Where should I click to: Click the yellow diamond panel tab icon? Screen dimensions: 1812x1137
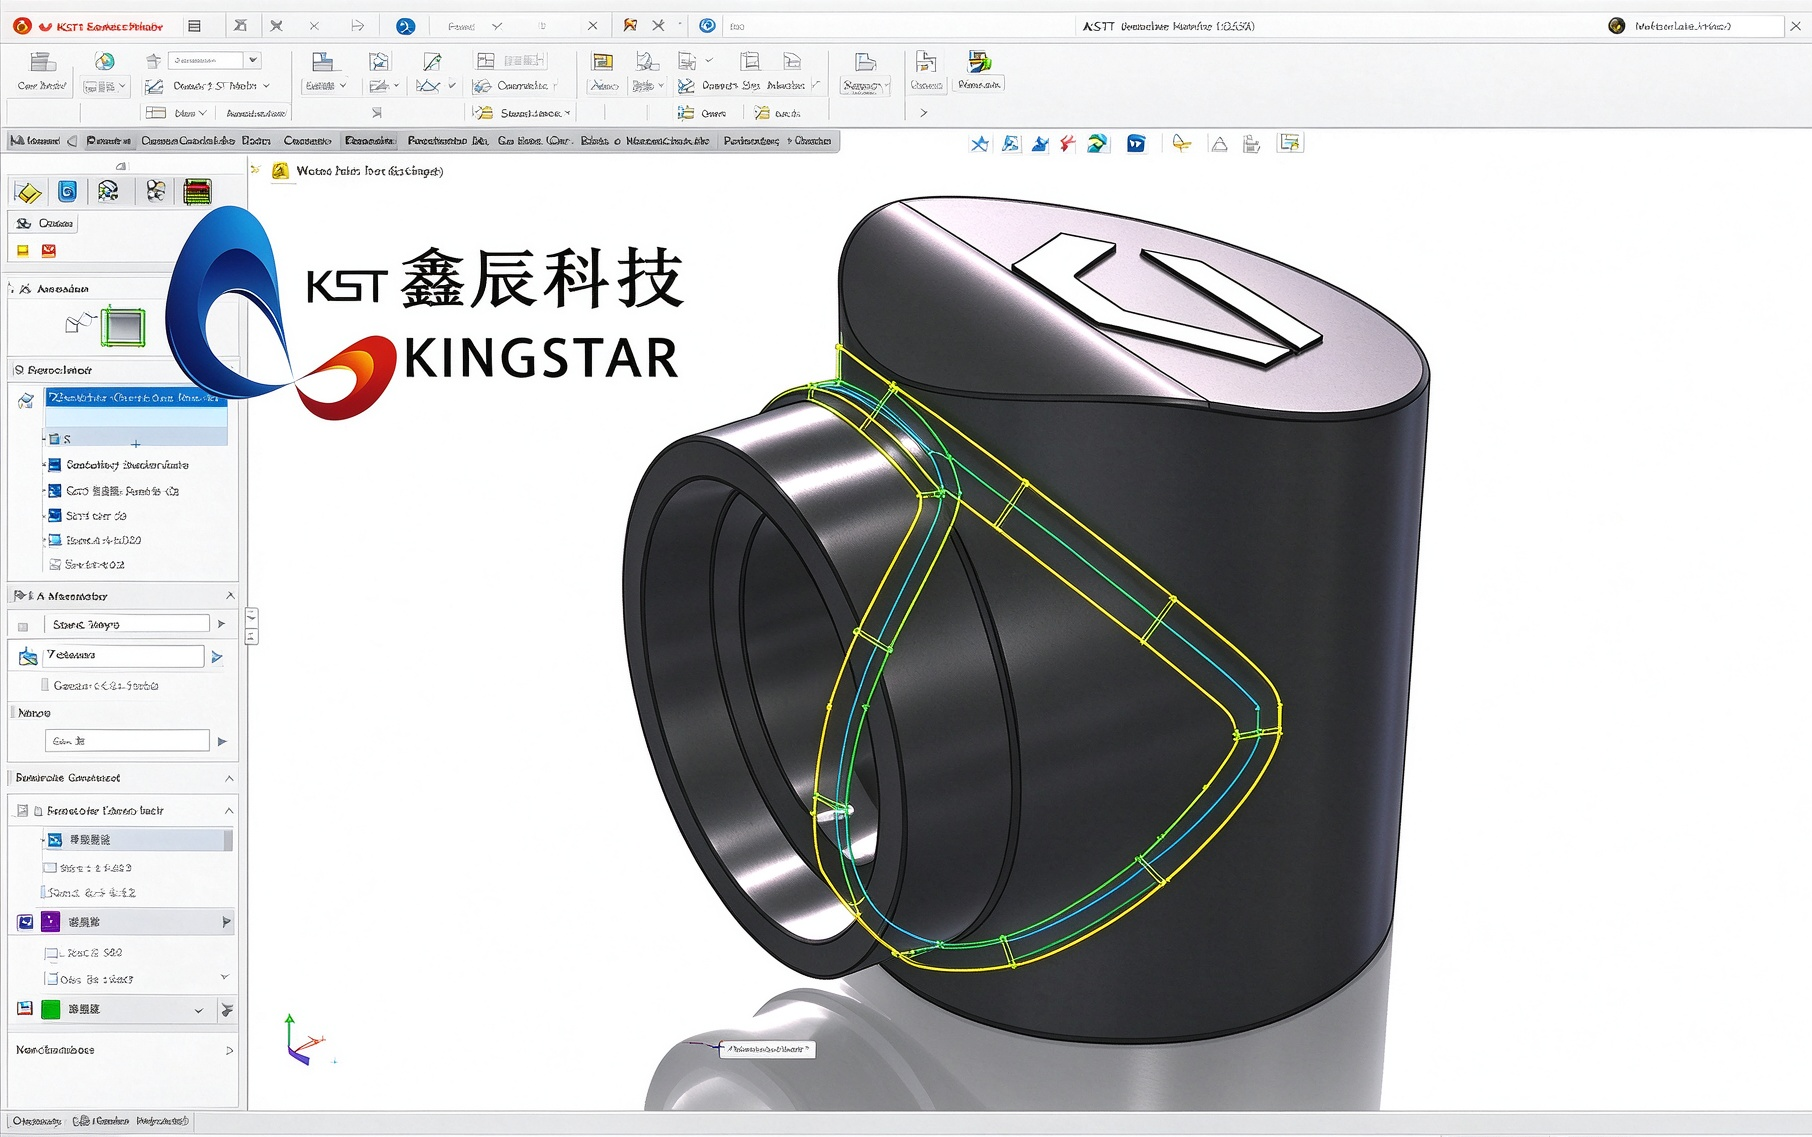[28, 192]
